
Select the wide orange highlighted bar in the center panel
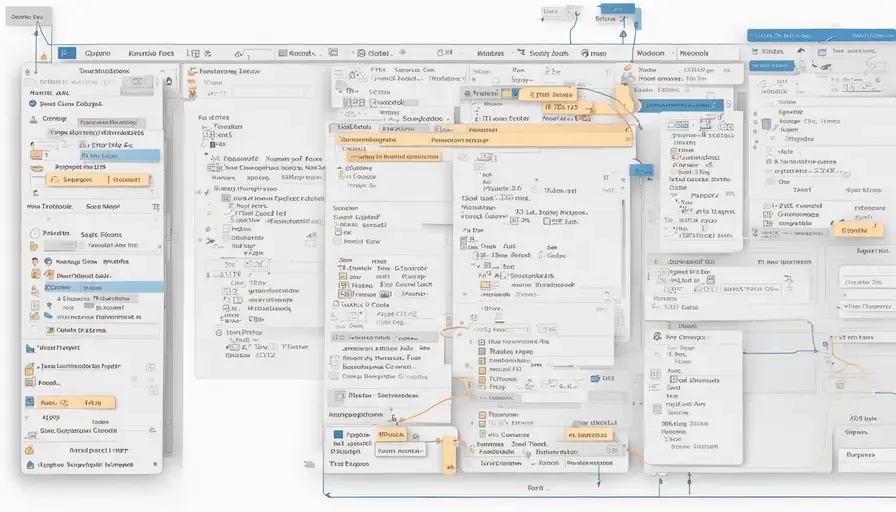coord(483,139)
